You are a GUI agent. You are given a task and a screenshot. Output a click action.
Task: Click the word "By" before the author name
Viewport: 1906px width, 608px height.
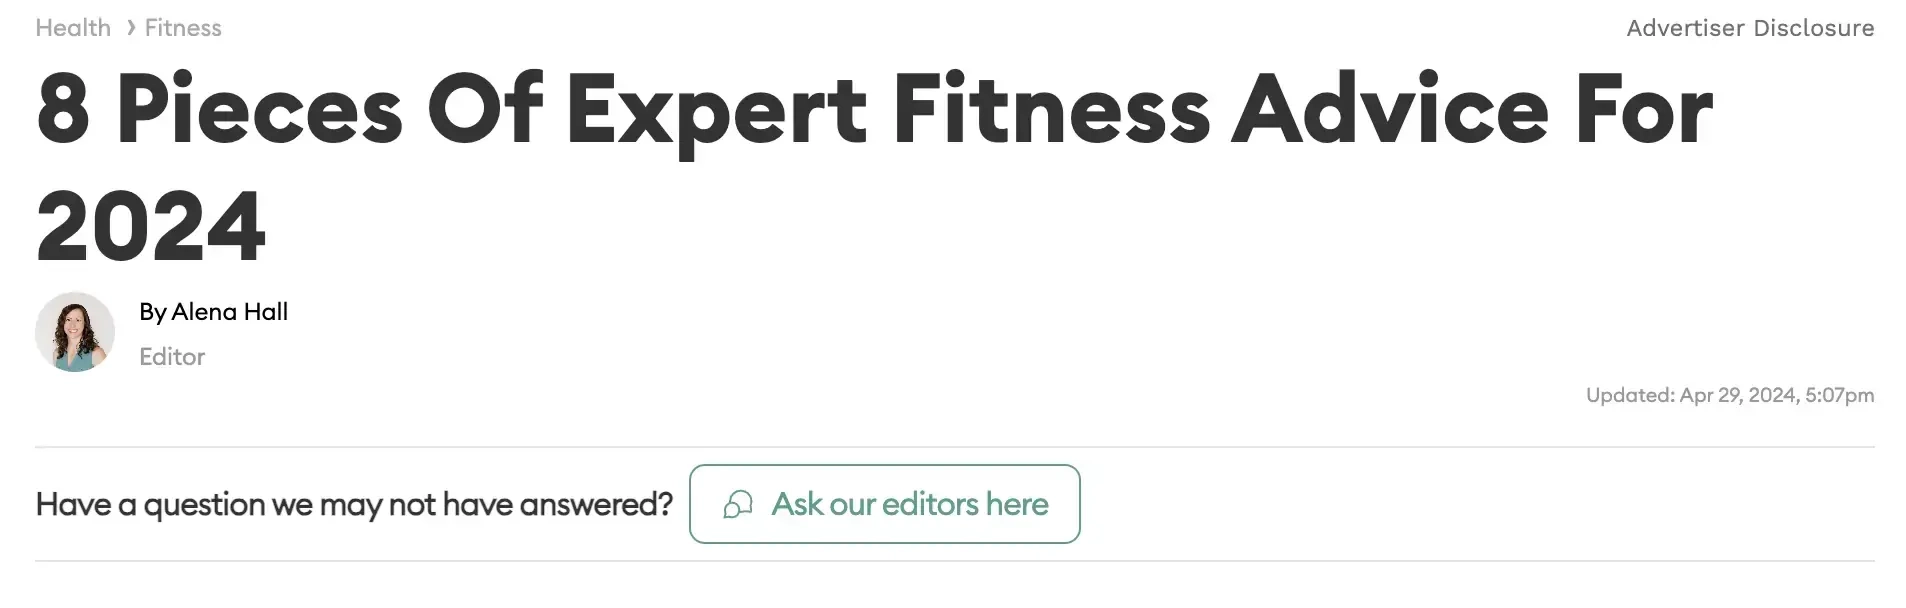pyautogui.click(x=152, y=312)
